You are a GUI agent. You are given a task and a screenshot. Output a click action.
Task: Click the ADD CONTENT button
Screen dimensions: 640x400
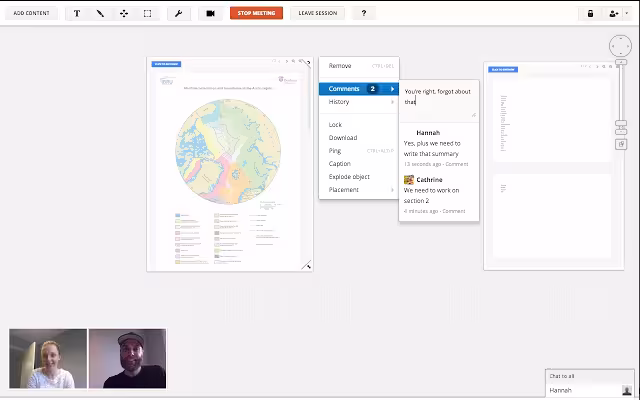point(31,13)
